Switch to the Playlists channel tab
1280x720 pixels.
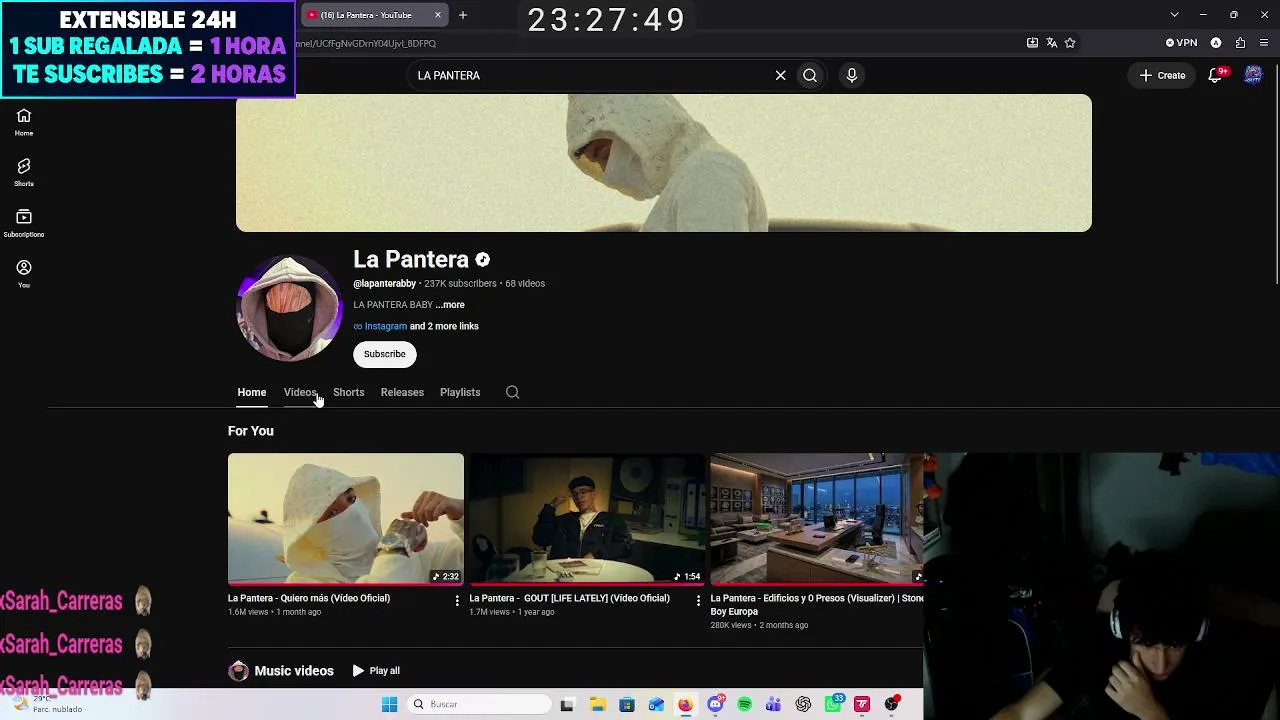460,392
